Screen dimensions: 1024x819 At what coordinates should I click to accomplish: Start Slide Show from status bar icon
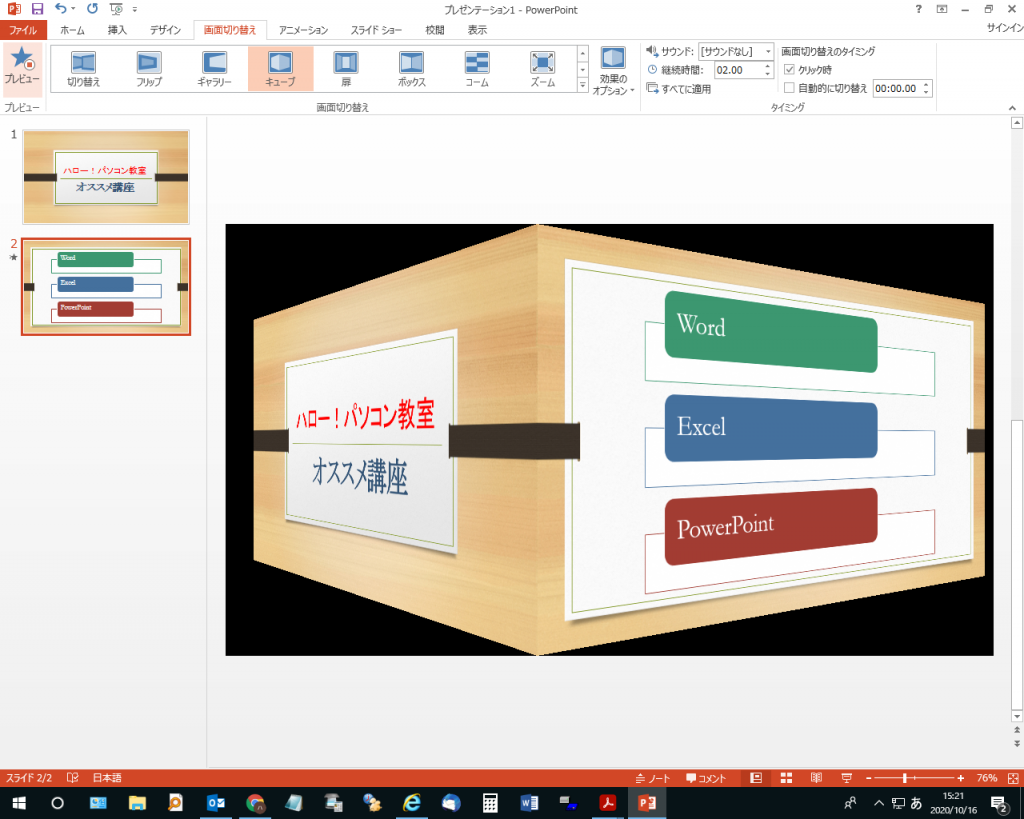[846, 778]
